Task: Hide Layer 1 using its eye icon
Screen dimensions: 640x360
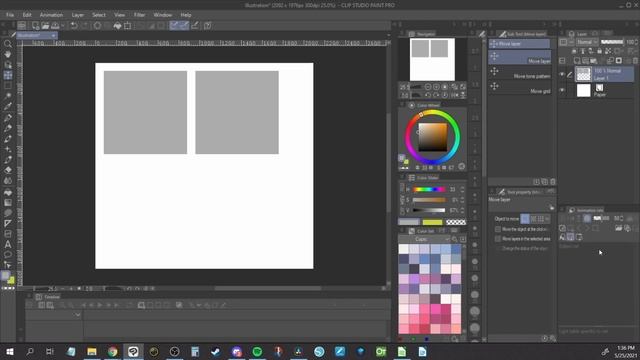Action: pos(562,74)
